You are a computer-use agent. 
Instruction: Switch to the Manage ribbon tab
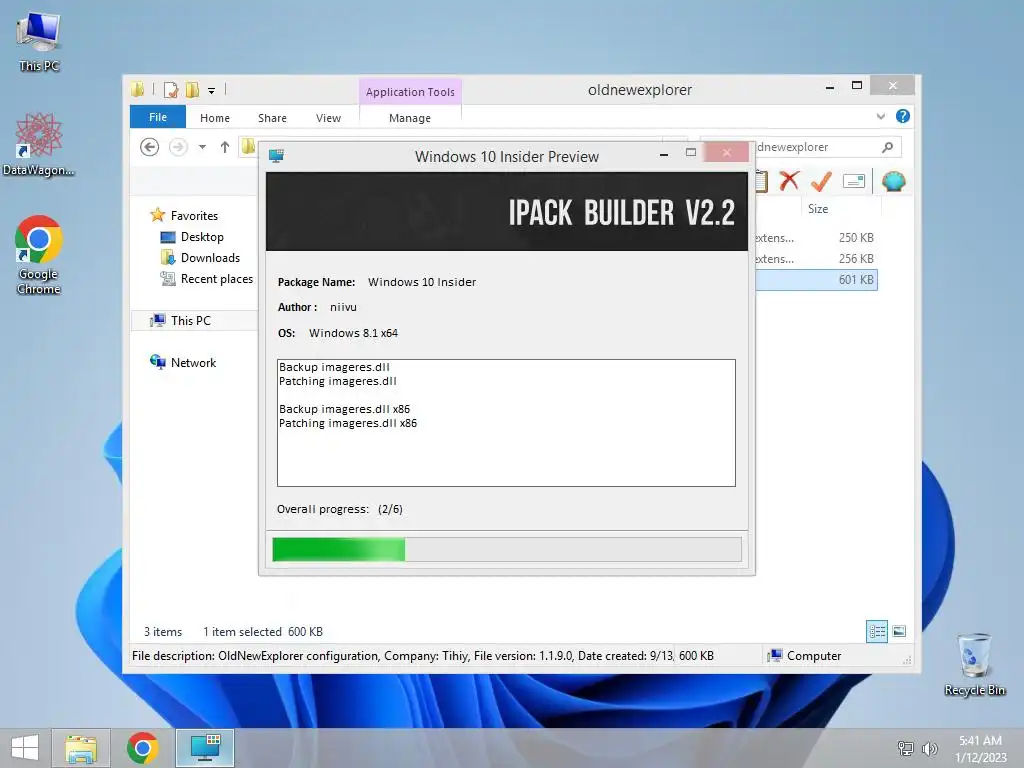[410, 118]
